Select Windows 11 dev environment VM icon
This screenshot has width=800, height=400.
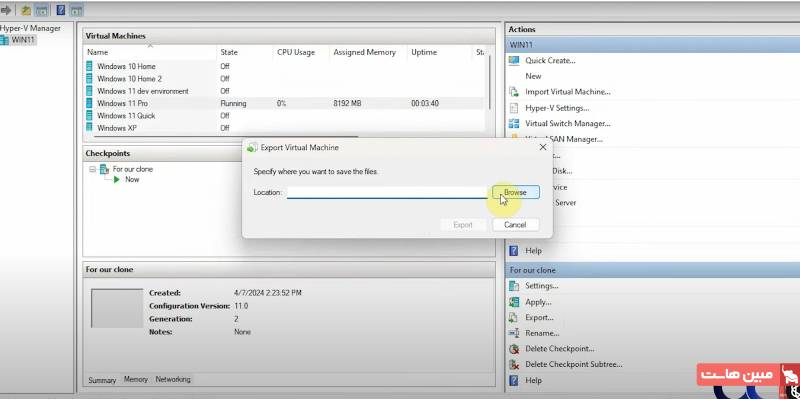(90, 91)
